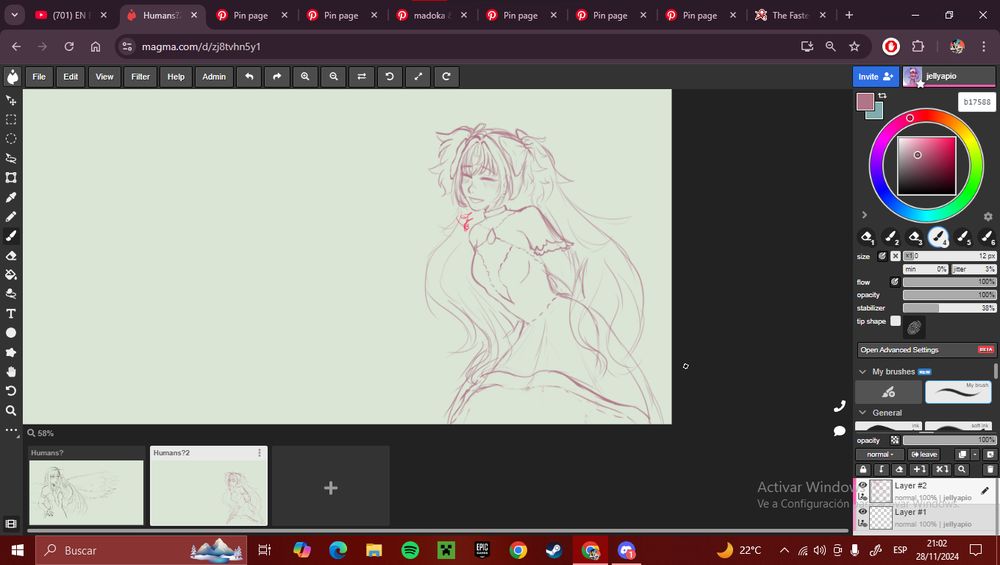This screenshot has height=565, width=1000.
Task: Open color wheel settings gear
Action: tap(988, 217)
